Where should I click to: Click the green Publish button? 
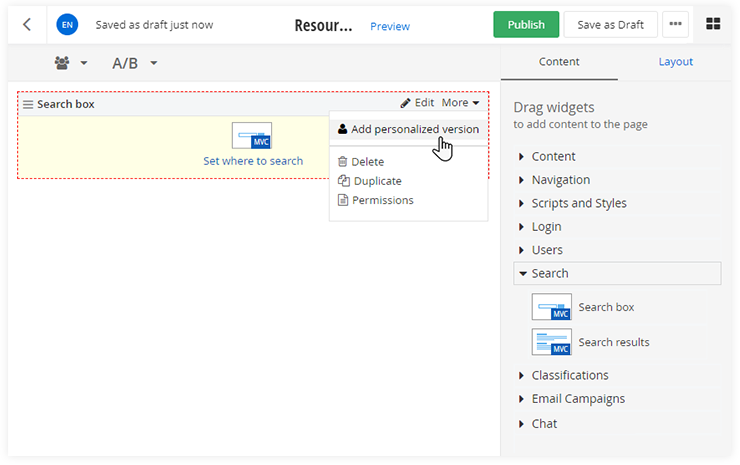526,25
